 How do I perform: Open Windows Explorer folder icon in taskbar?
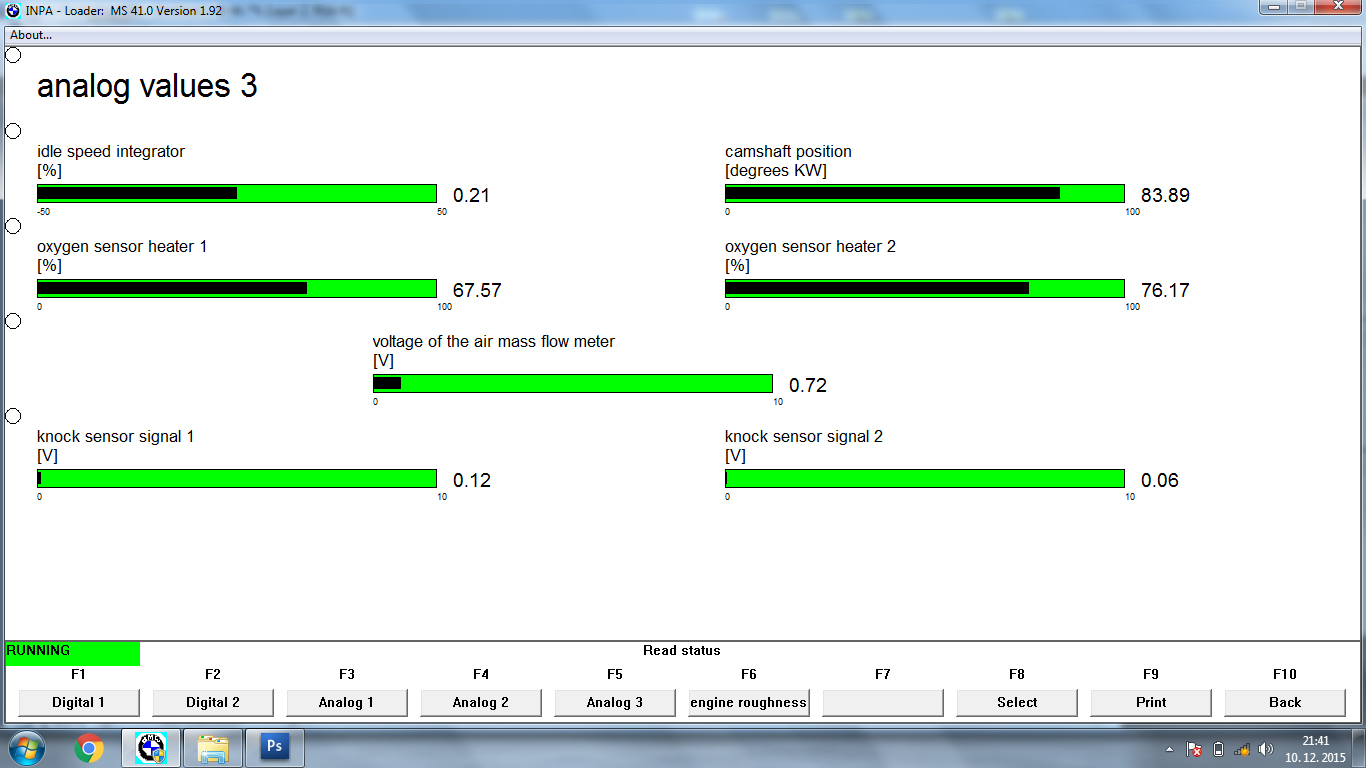point(213,748)
